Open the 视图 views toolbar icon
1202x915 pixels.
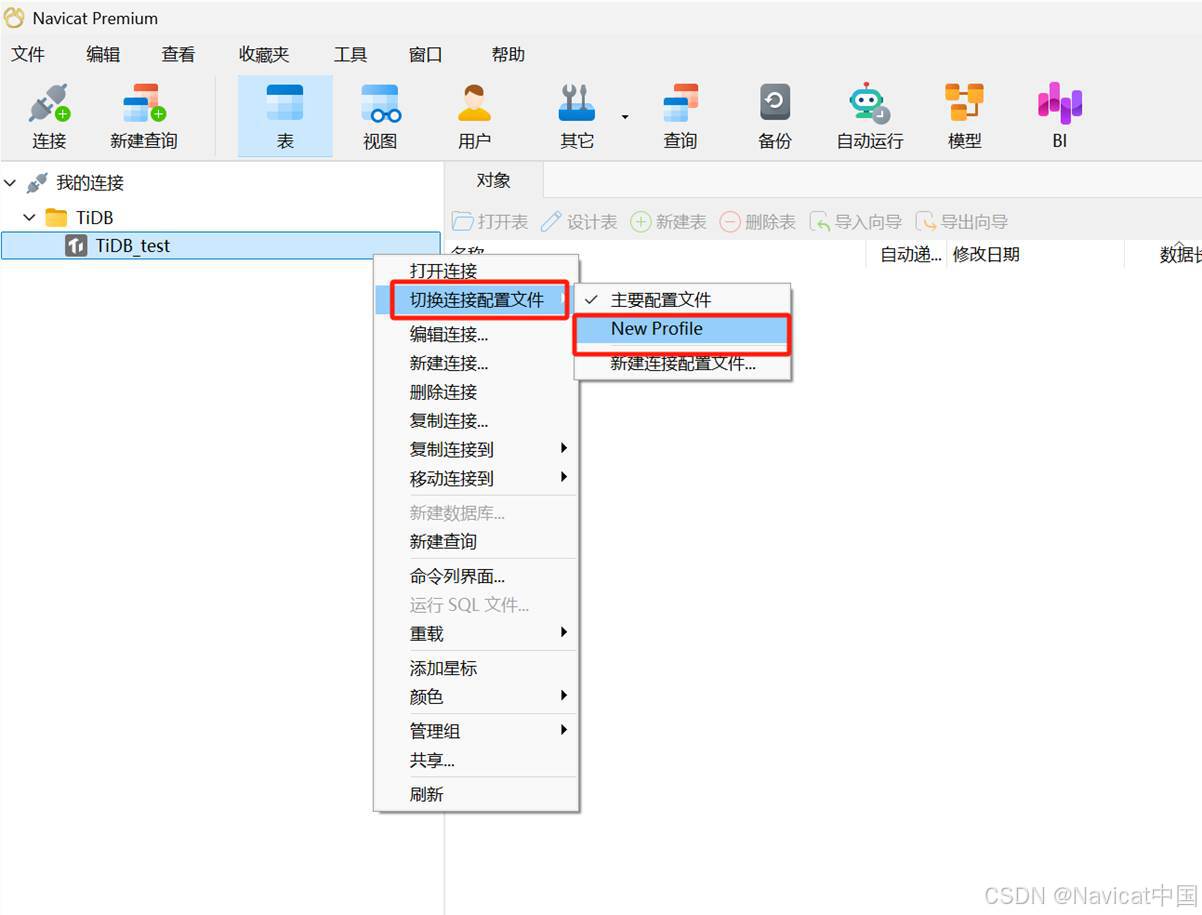pos(380,104)
